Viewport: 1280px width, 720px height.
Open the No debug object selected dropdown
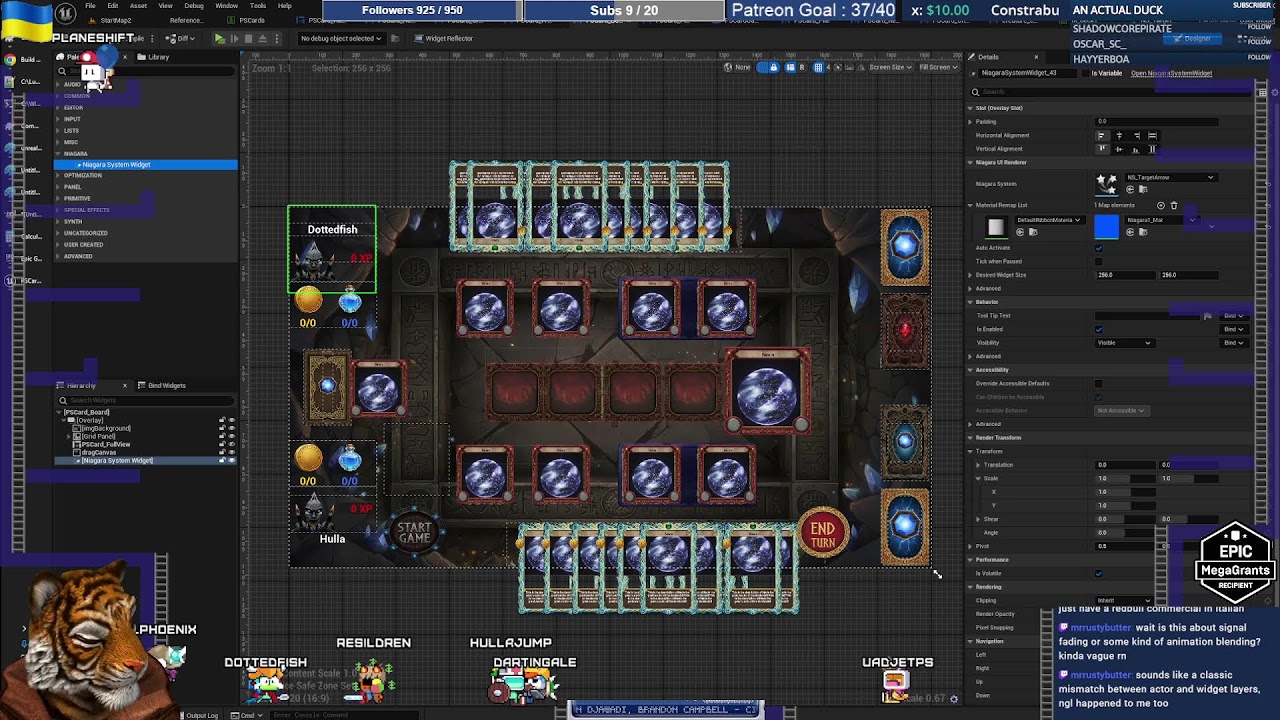coord(341,38)
